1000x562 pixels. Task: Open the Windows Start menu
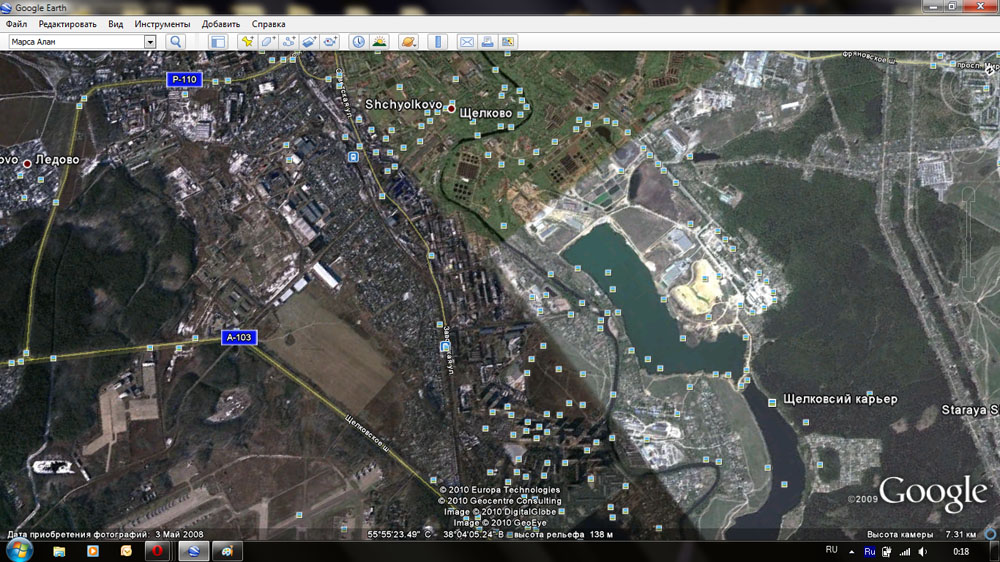coord(19,551)
